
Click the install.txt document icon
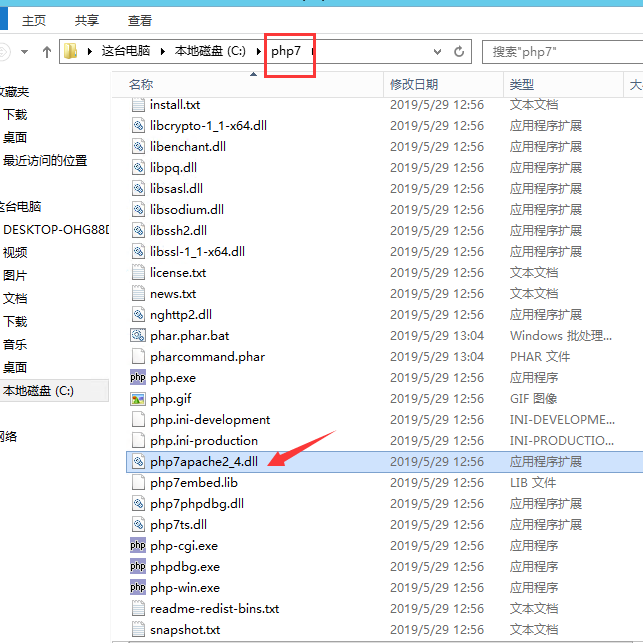pyautogui.click(x=138, y=105)
